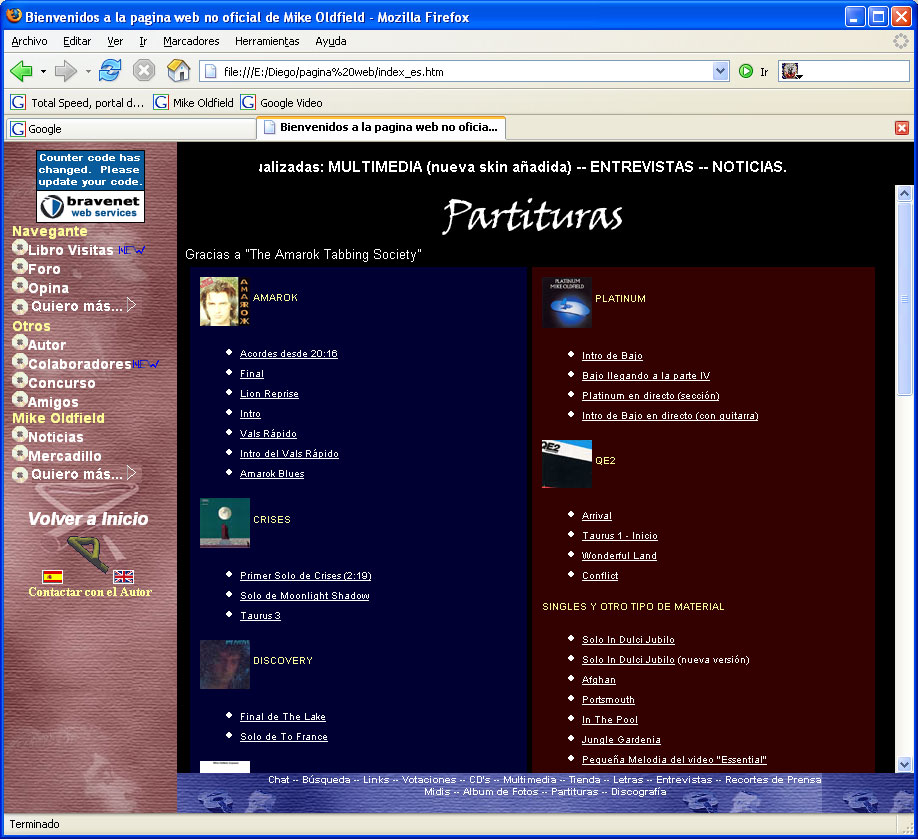Open the Back history dropdown arrow
The height and width of the screenshot is (839, 918).
point(43,71)
